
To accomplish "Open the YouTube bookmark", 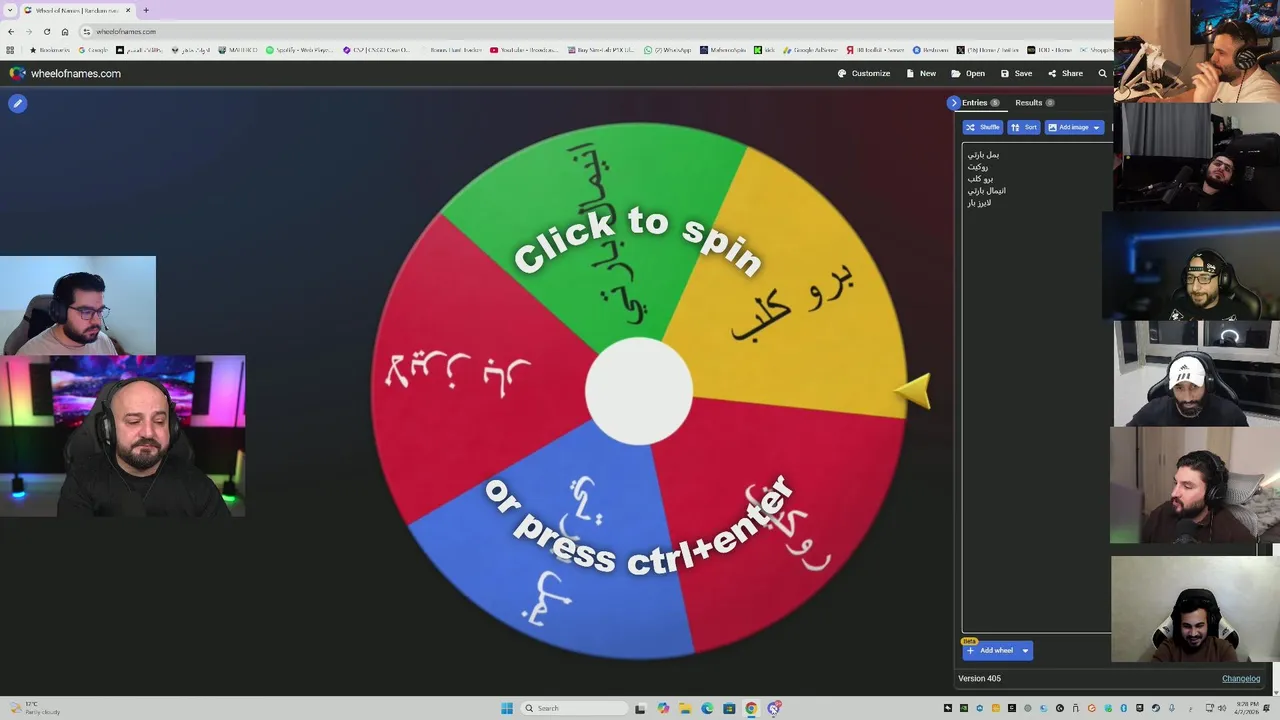I will 524,50.
